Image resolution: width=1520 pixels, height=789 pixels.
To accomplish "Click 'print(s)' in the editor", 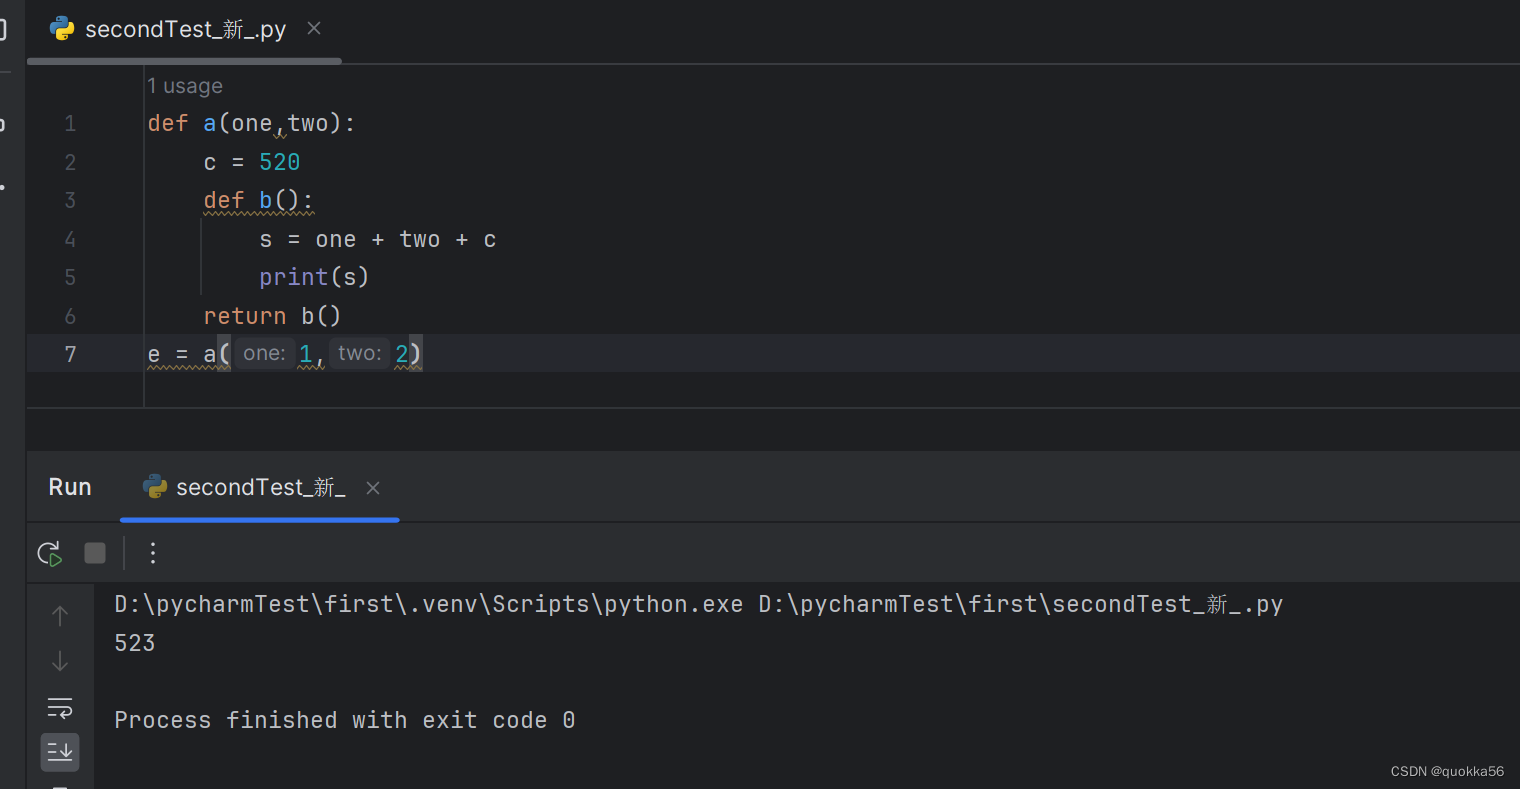I will tap(314, 277).
